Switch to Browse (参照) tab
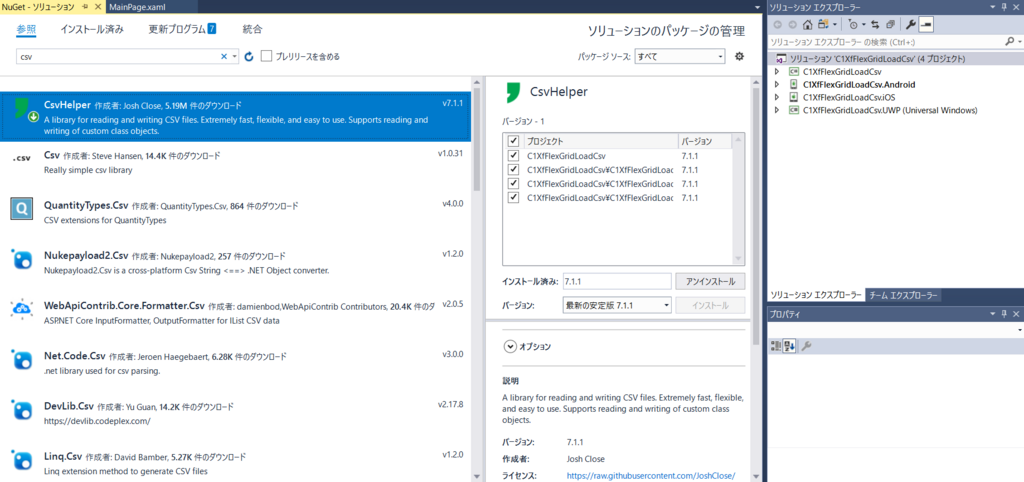1024x482 pixels. point(26,29)
